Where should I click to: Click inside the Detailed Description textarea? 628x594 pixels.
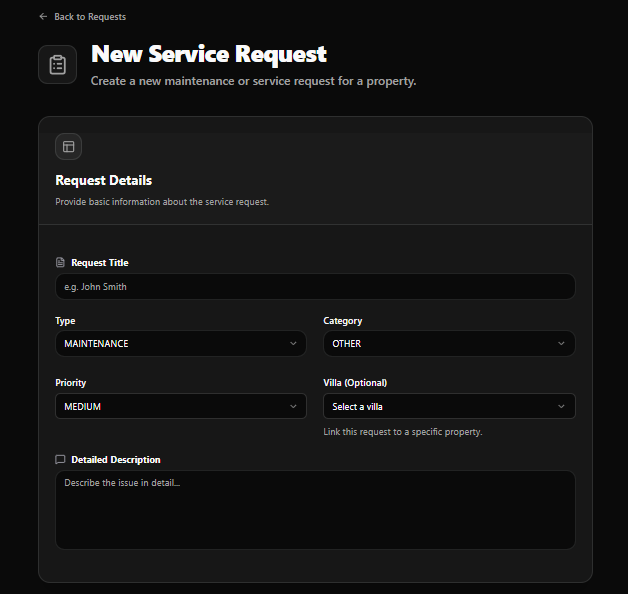pos(315,509)
